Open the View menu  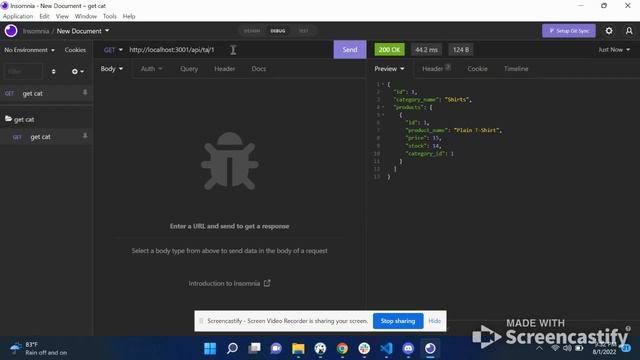(62, 16)
